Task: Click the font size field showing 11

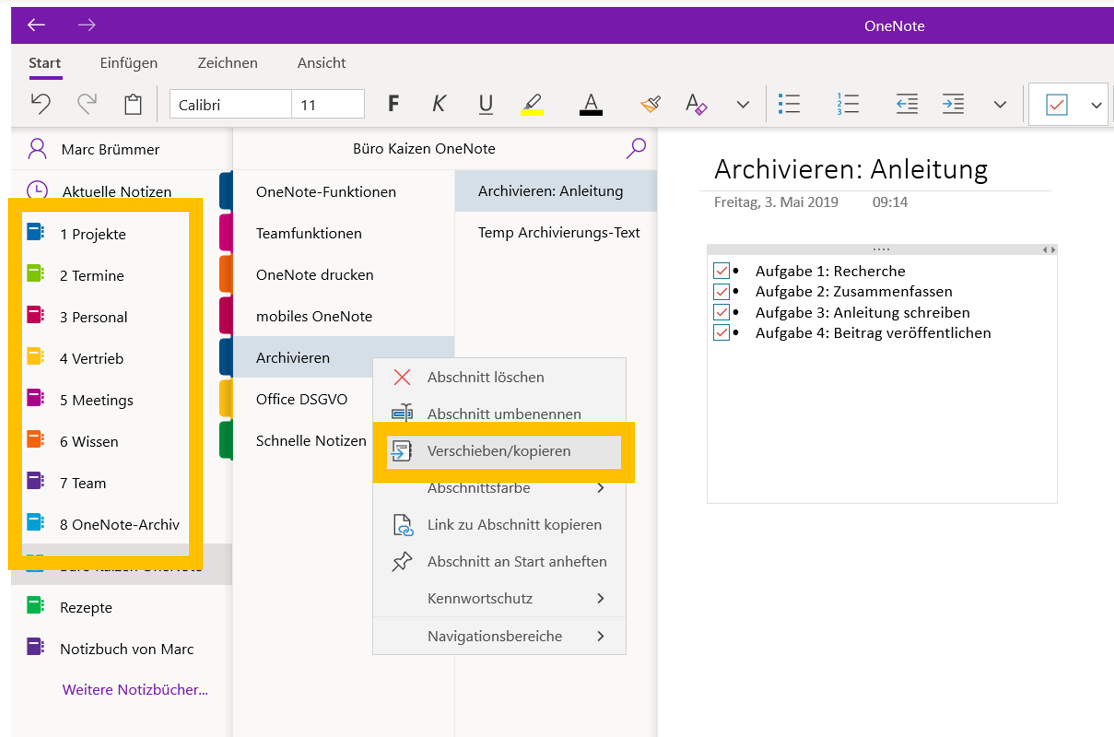Action: pos(328,104)
